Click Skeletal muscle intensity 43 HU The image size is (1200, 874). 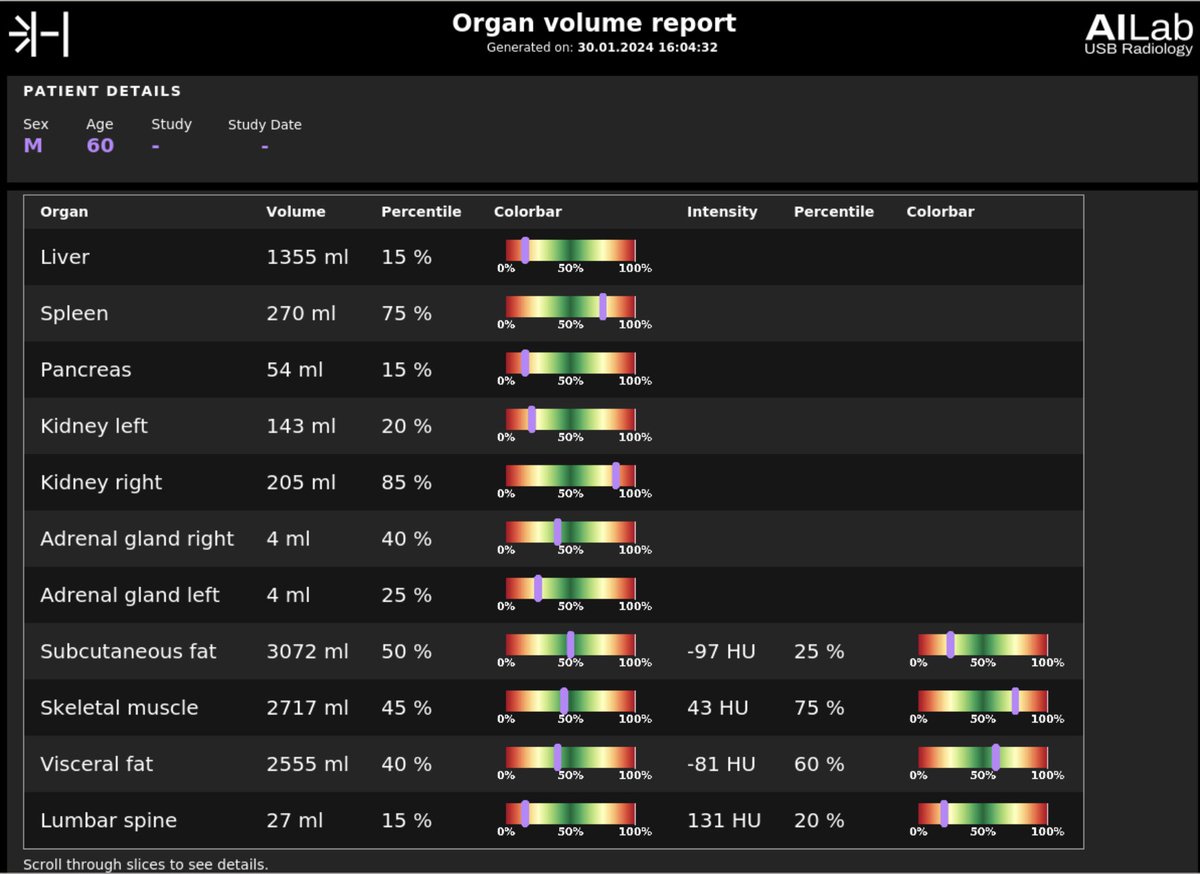pyautogui.click(x=717, y=707)
